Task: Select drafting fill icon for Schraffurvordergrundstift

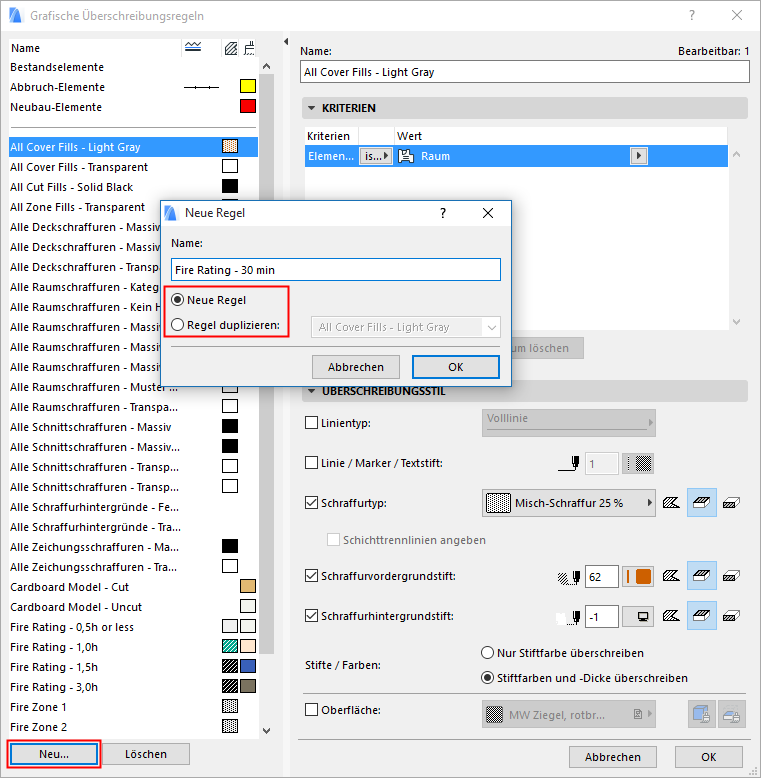Action: point(731,576)
